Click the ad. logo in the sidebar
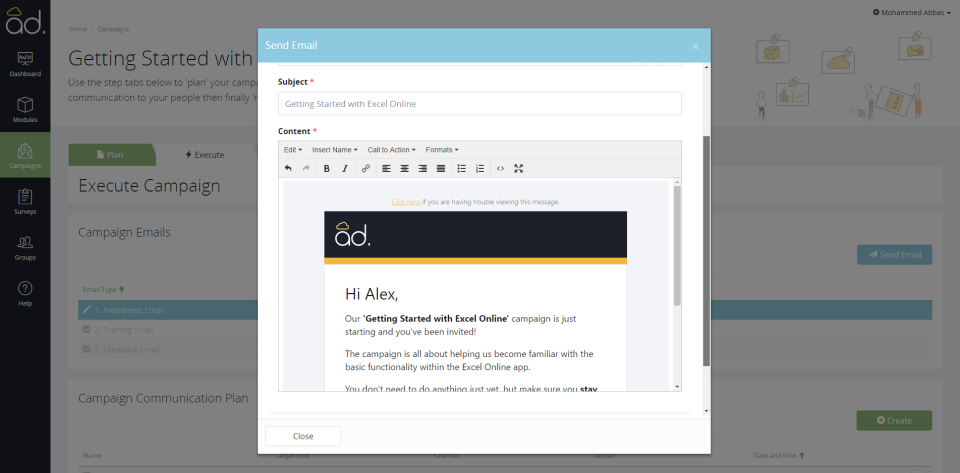This screenshot has width=960, height=473. pyautogui.click(x=25, y=20)
